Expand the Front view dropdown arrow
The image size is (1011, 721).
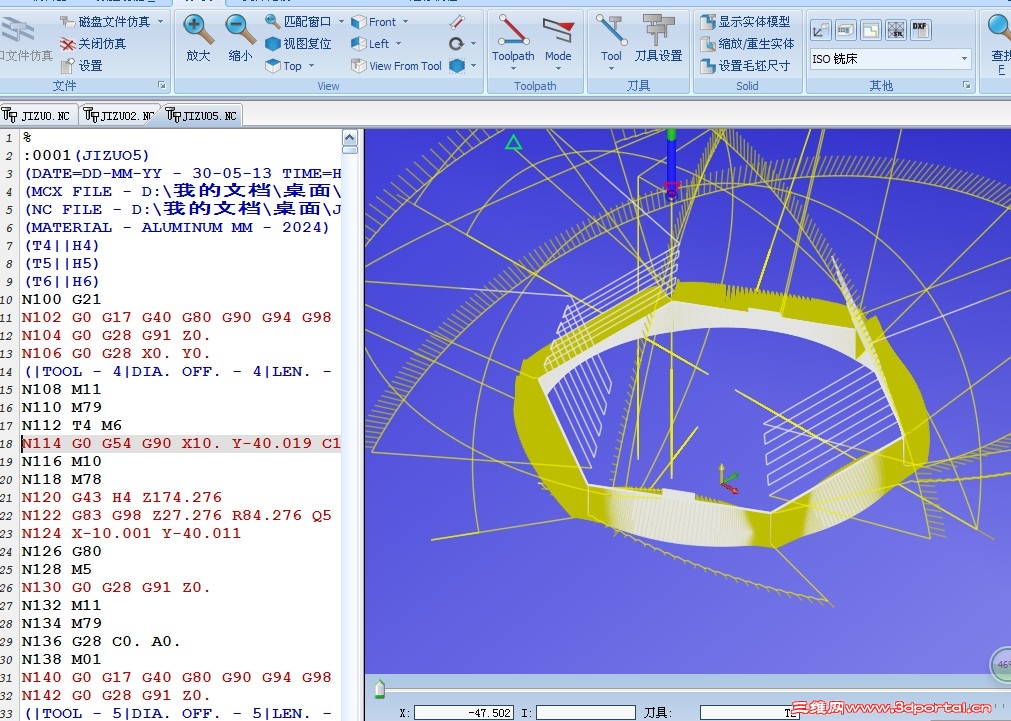406,22
